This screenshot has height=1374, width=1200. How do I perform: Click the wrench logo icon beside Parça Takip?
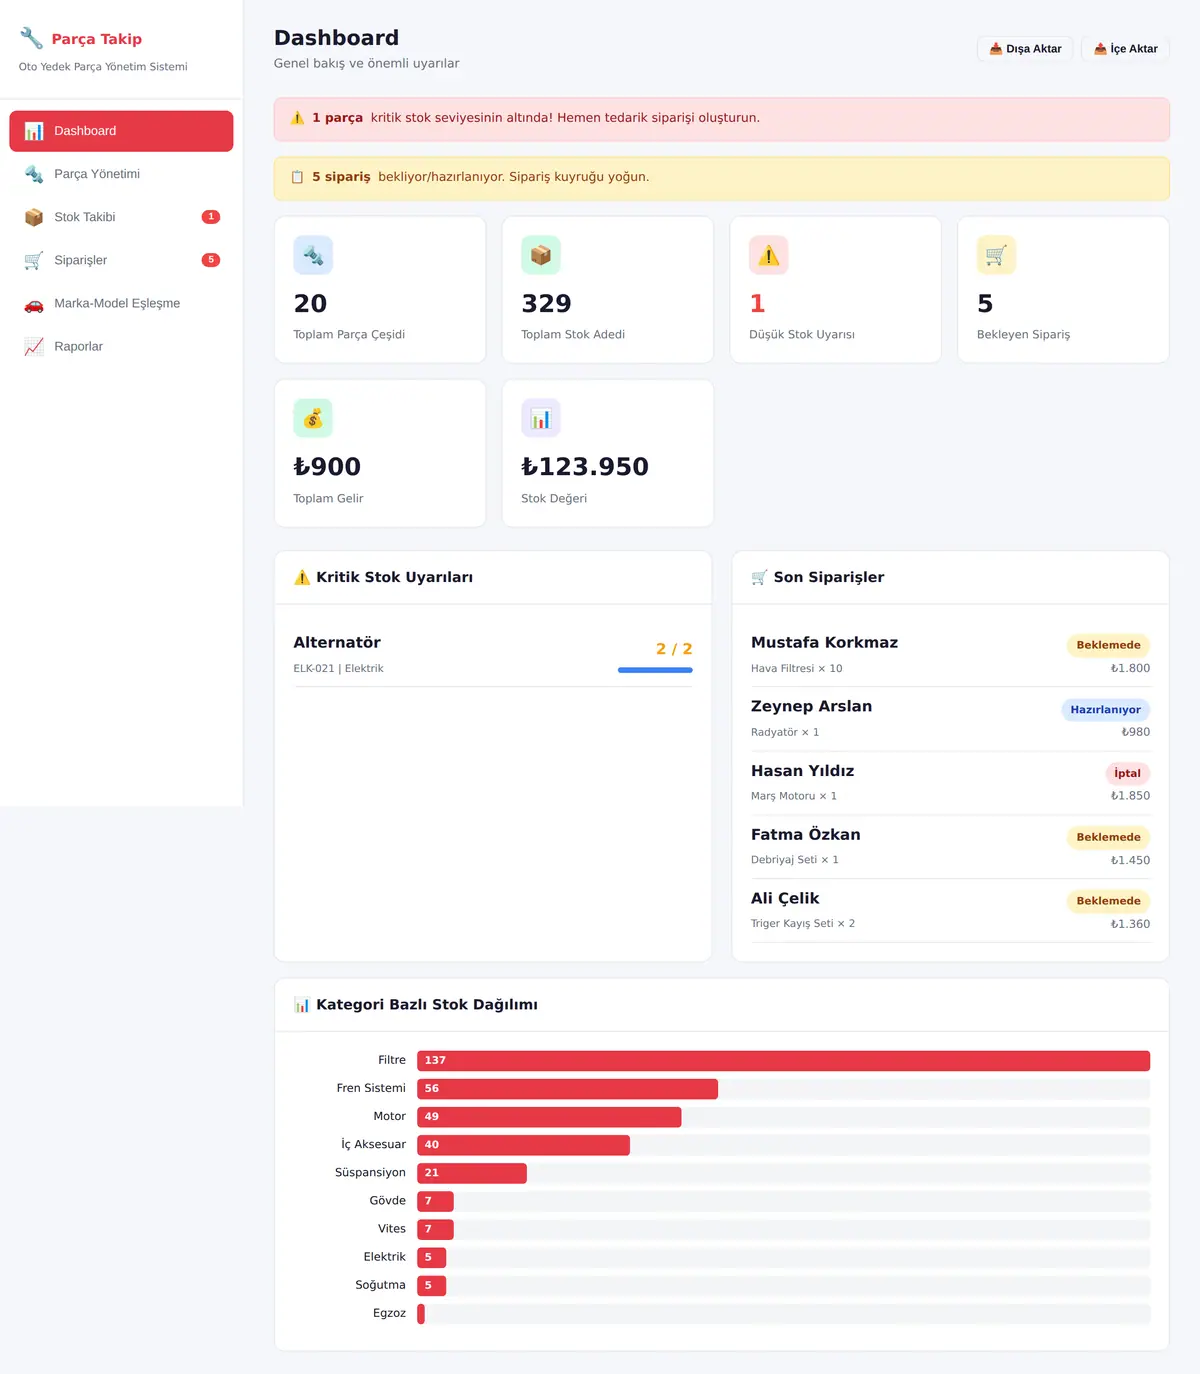tap(32, 39)
